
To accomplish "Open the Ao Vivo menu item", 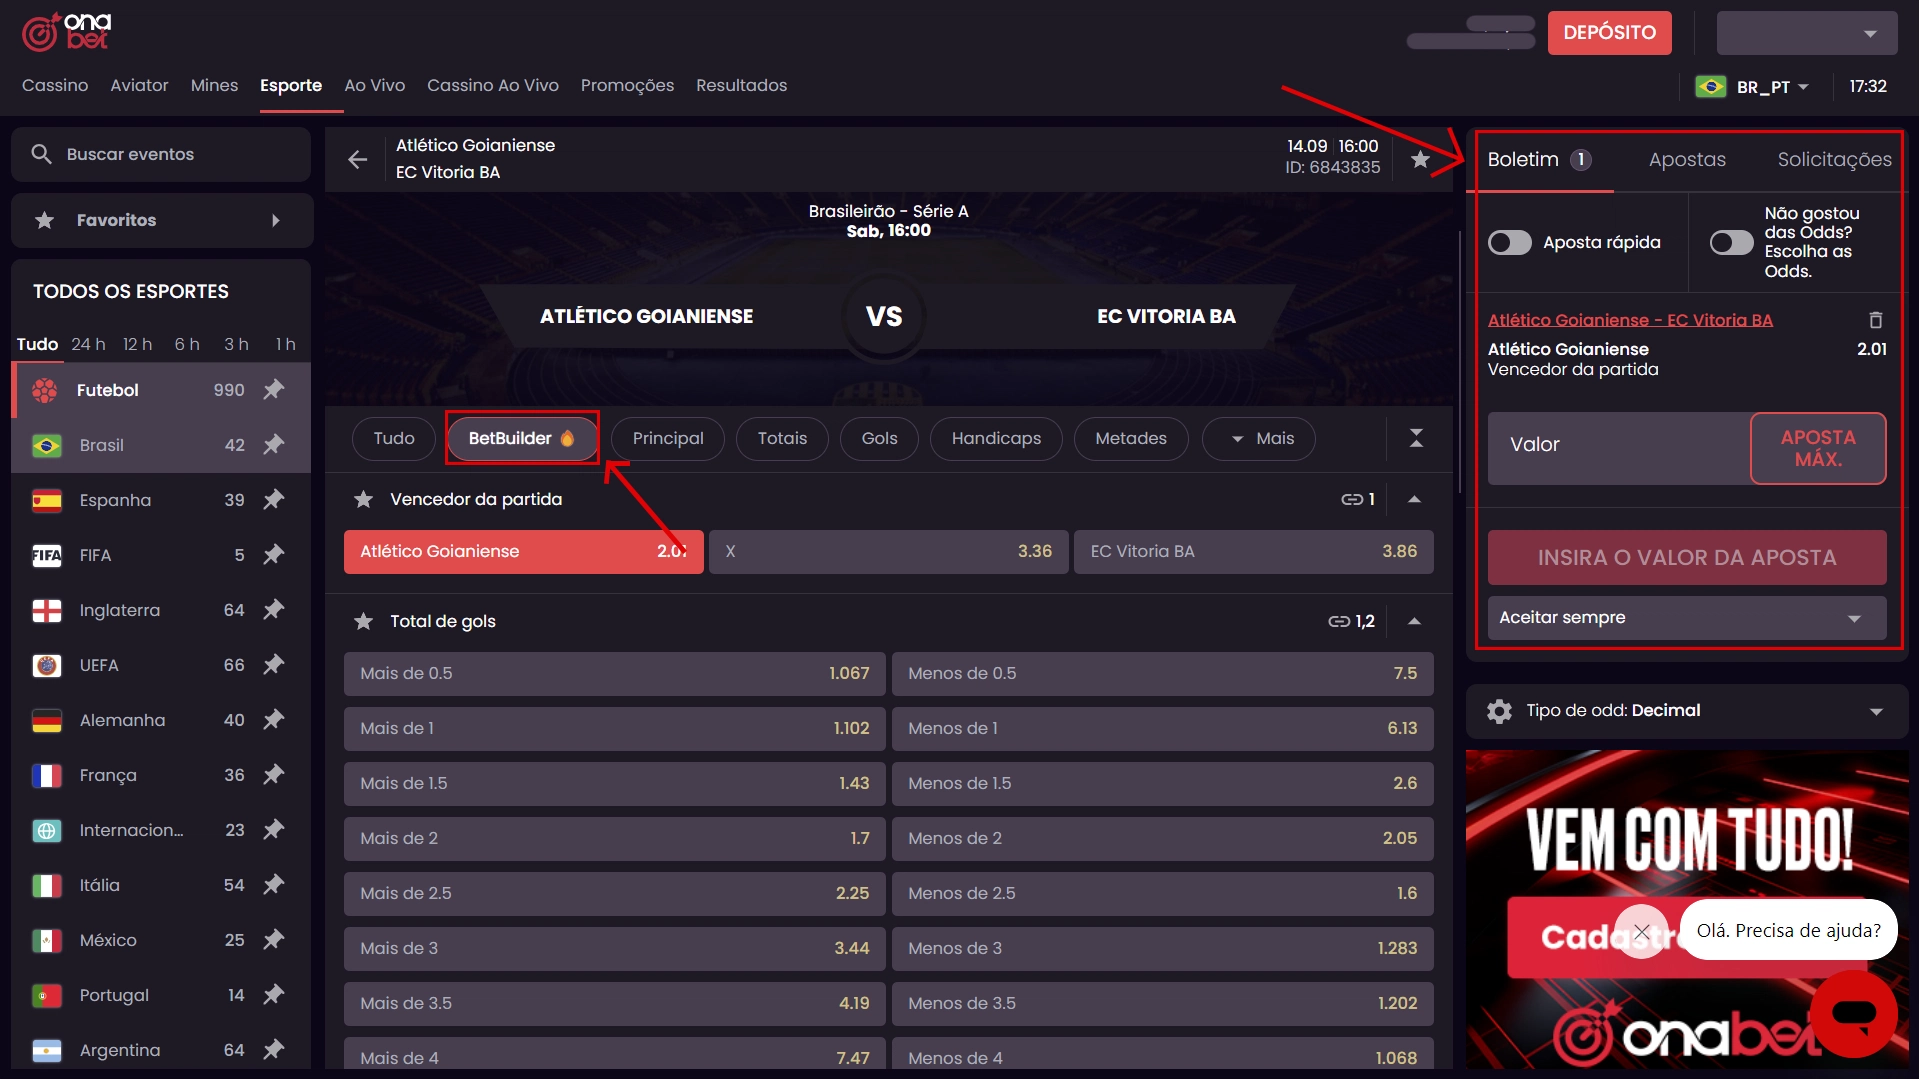I will (374, 85).
